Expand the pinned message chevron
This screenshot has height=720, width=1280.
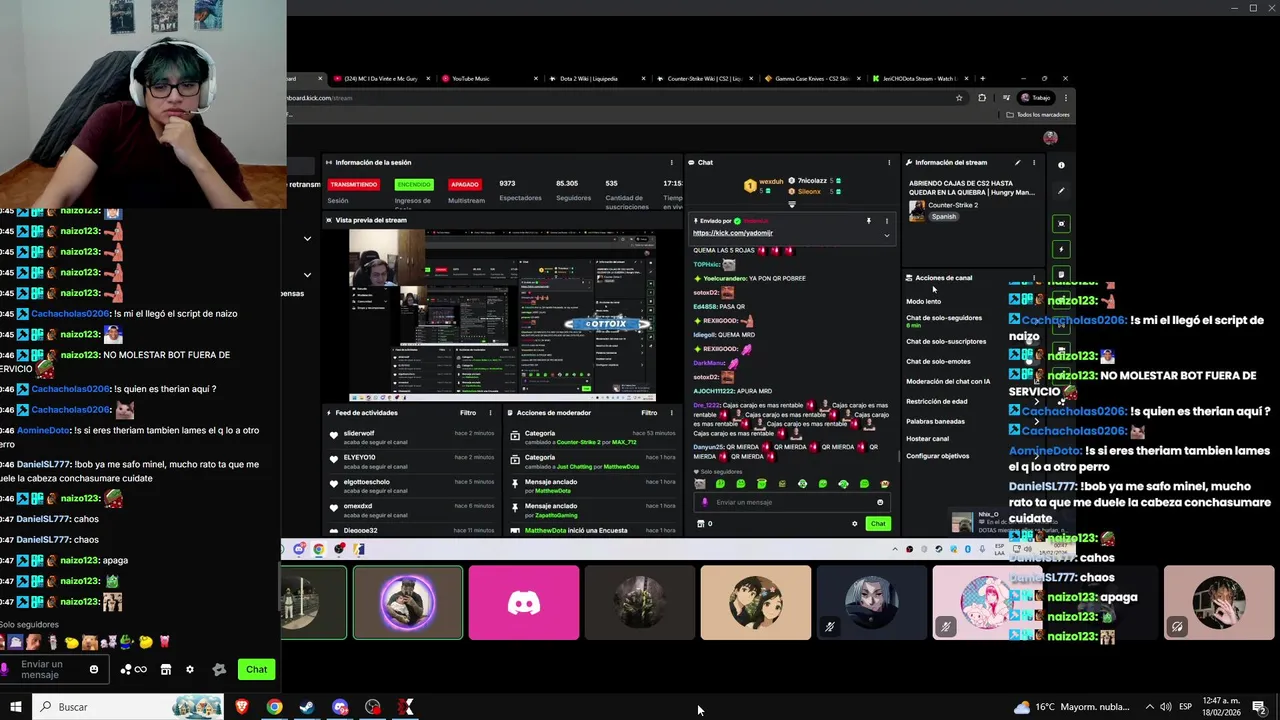click(x=886, y=235)
